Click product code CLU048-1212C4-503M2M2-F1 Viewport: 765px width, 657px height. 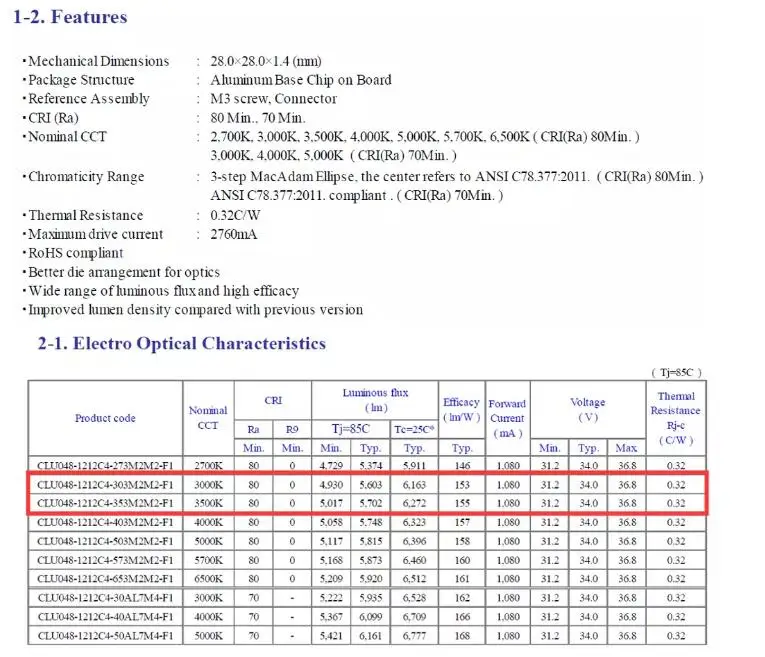pos(105,541)
